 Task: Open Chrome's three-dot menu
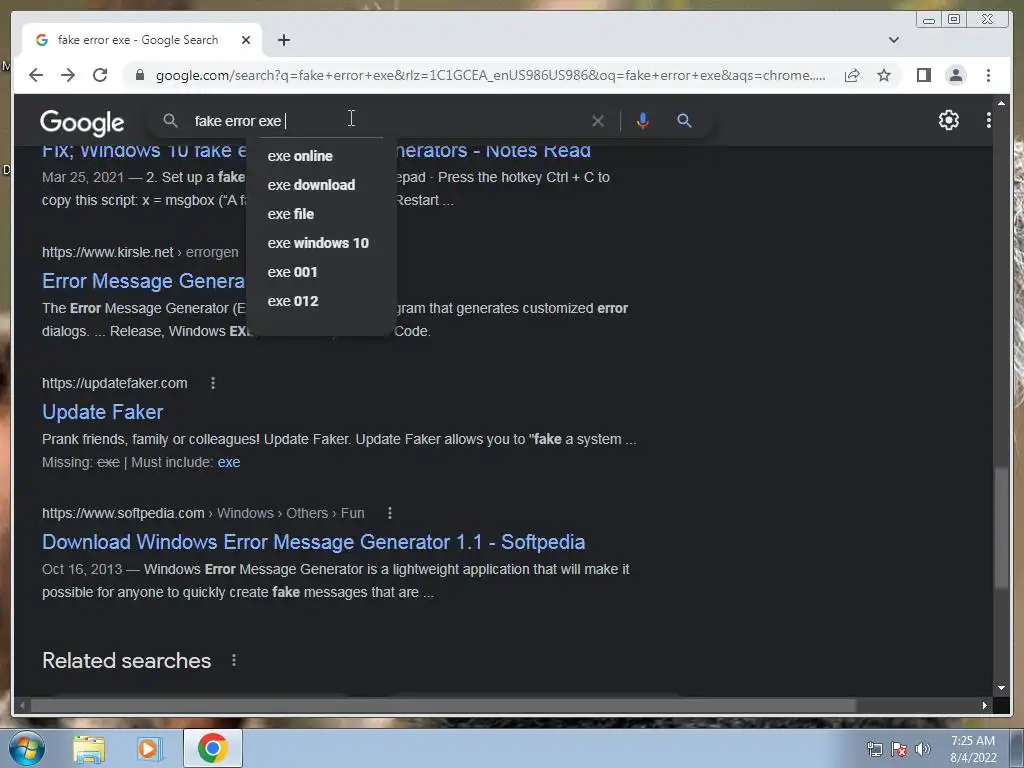[988, 75]
